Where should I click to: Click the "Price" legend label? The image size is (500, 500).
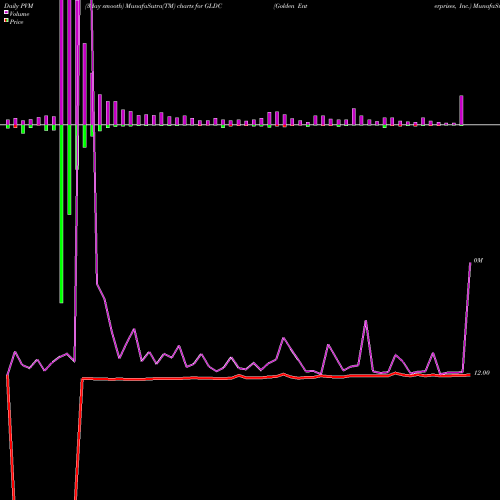coord(16,22)
